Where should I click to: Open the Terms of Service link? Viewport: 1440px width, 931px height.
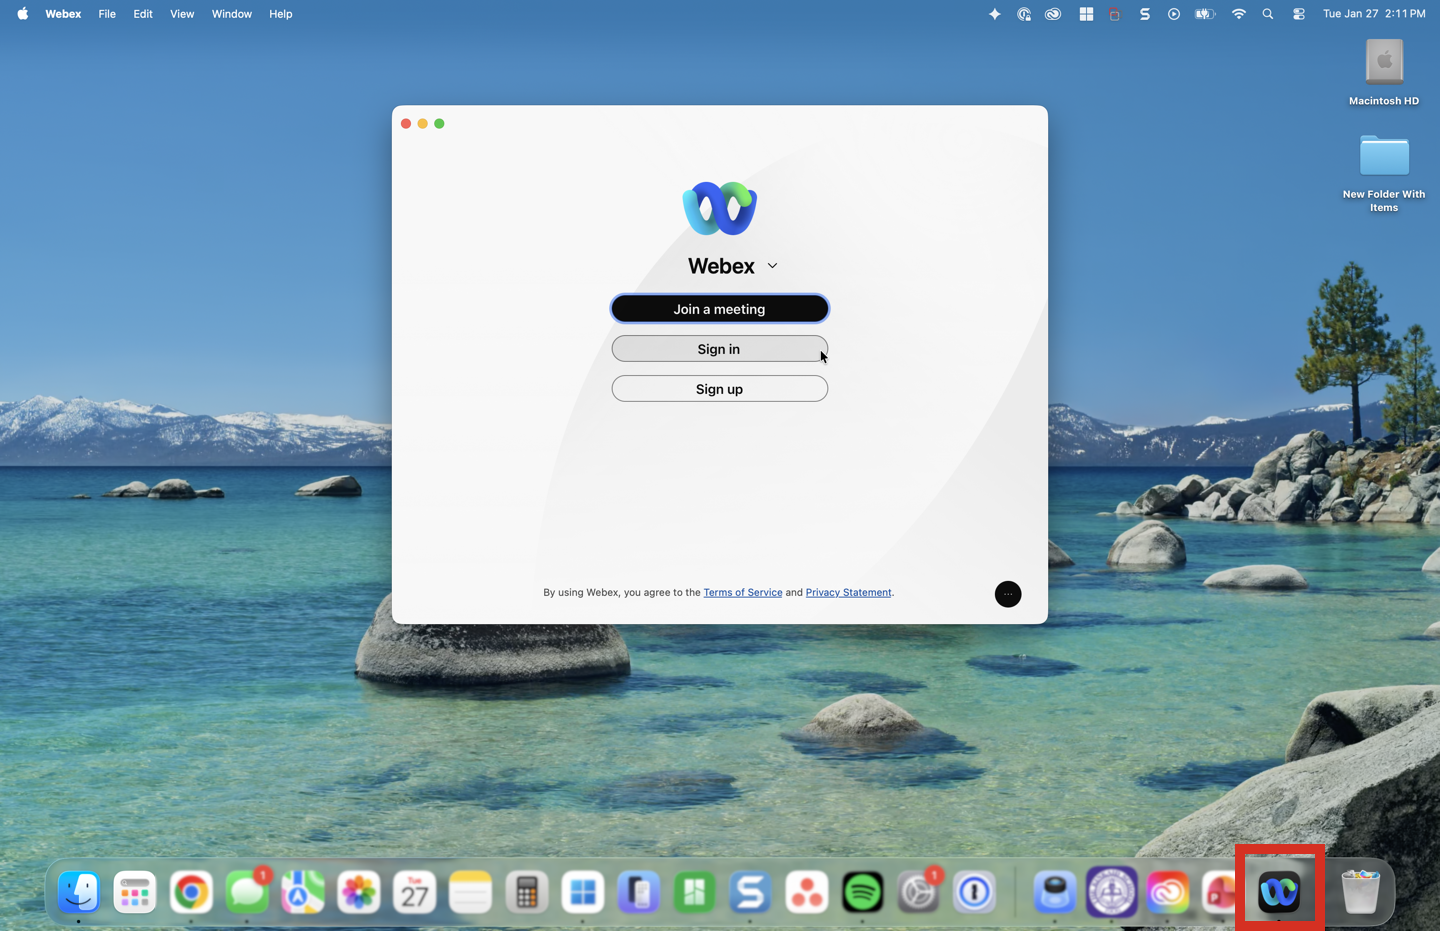click(742, 592)
